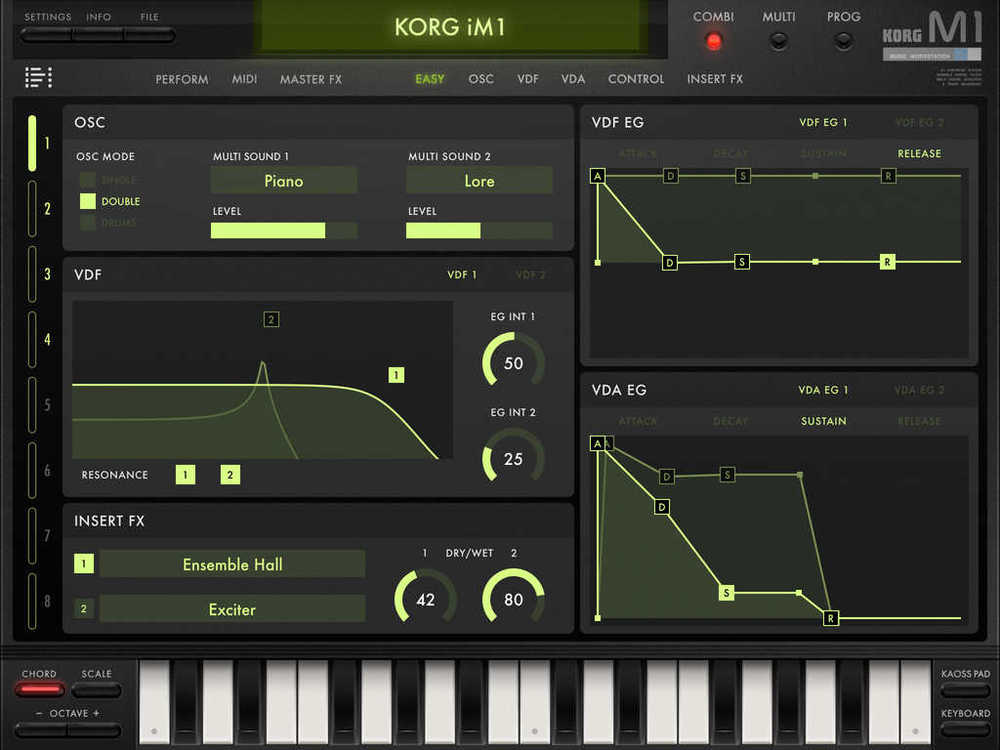Switch to the OSC tab
This screenshot has height=750, width=1000.
point(481,79)
